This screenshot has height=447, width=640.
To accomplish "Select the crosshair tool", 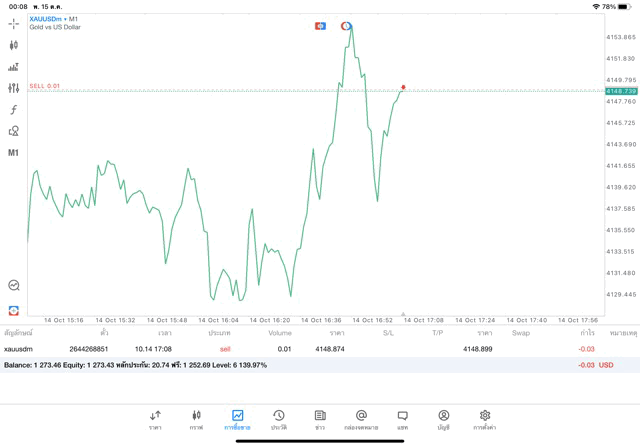I will pos(14,23).
